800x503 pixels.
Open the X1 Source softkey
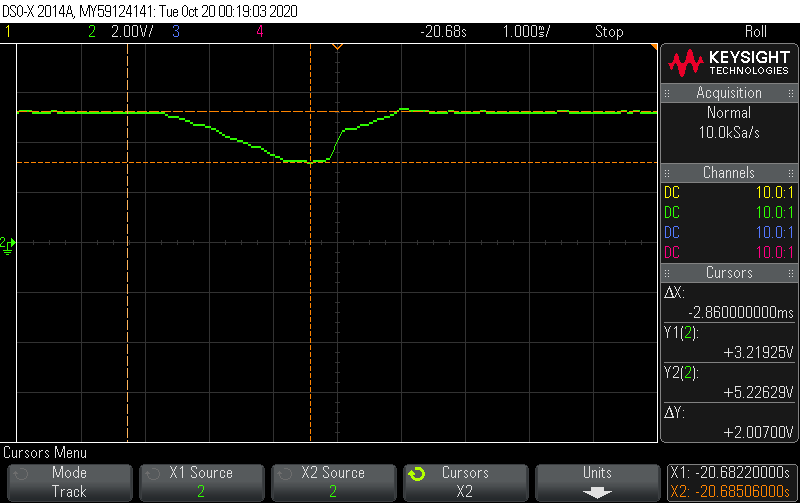point(202,482)
